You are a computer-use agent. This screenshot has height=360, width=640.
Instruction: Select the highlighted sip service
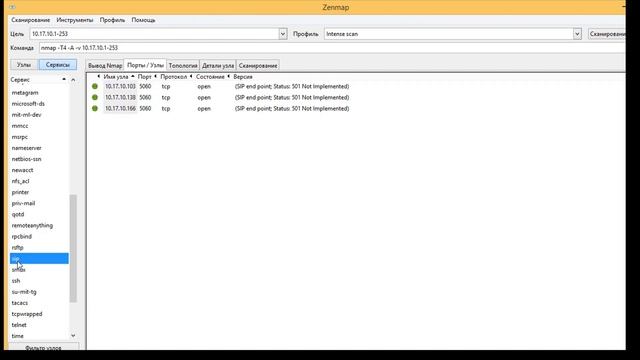(39, 258)
